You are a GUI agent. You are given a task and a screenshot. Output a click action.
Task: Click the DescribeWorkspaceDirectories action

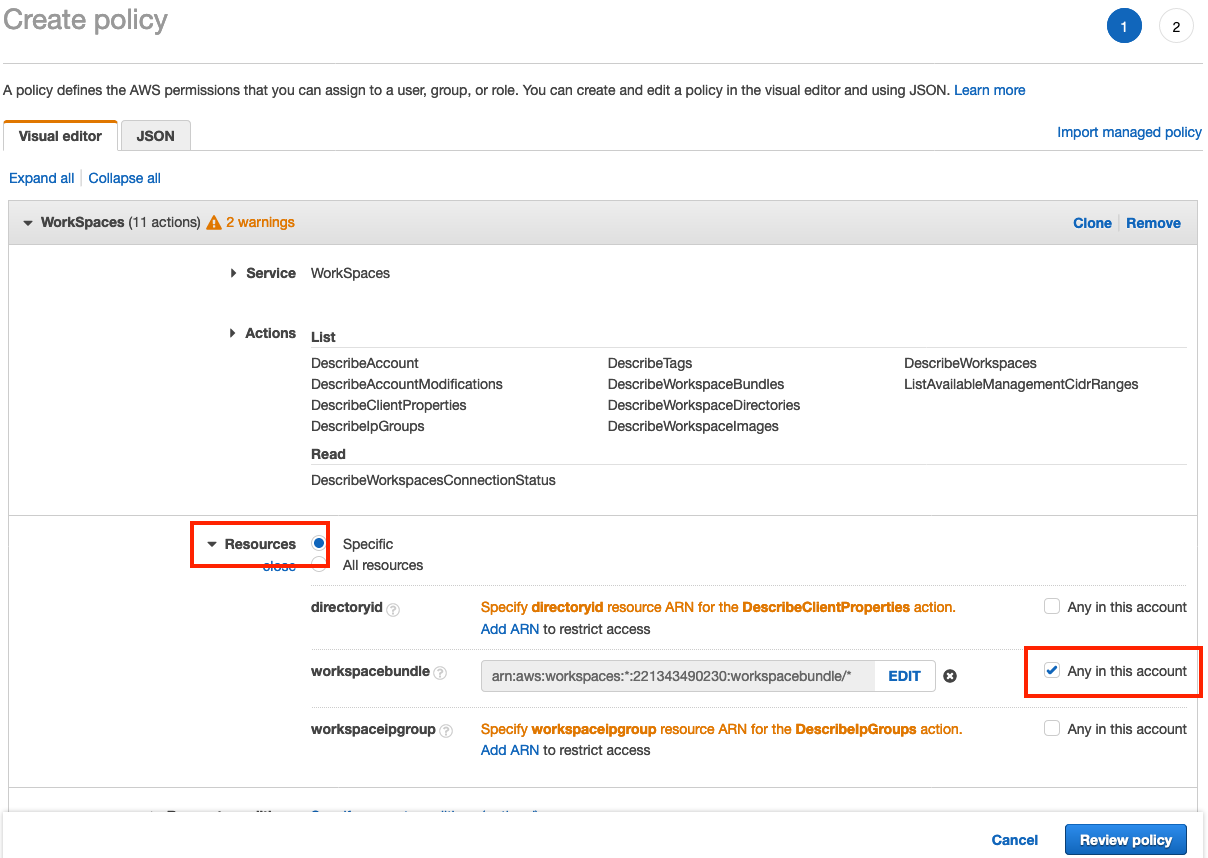click(x=704, y=405)
